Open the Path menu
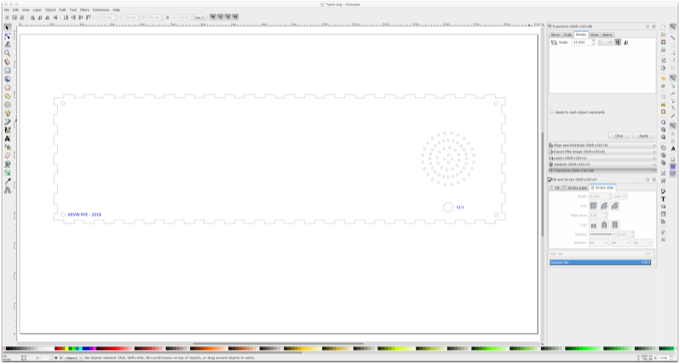This screenshot has width=680, height=364. point(62,10)
